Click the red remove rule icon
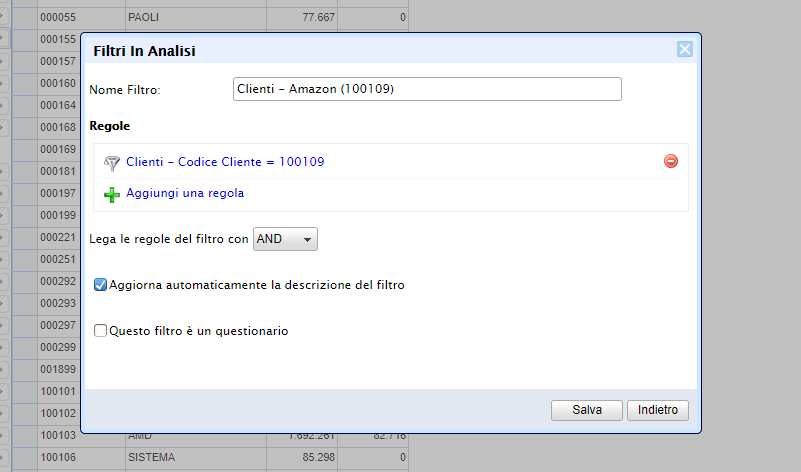 (671, 161)
